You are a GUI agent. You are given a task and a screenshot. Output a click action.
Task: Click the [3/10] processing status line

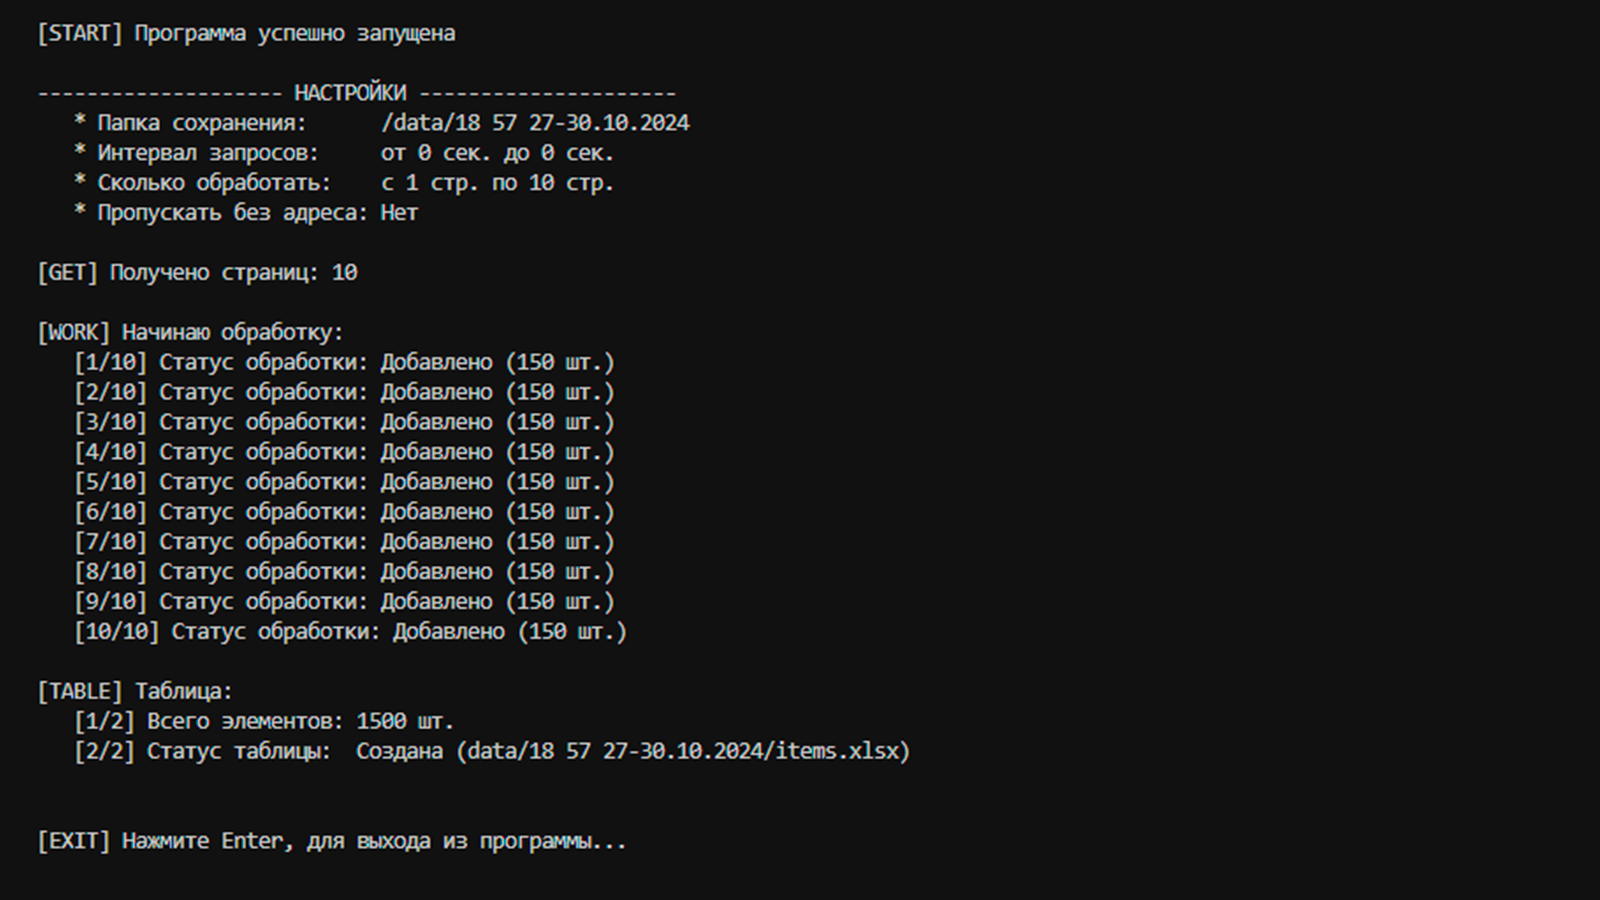pyautogui.click(x=344, y=422)
